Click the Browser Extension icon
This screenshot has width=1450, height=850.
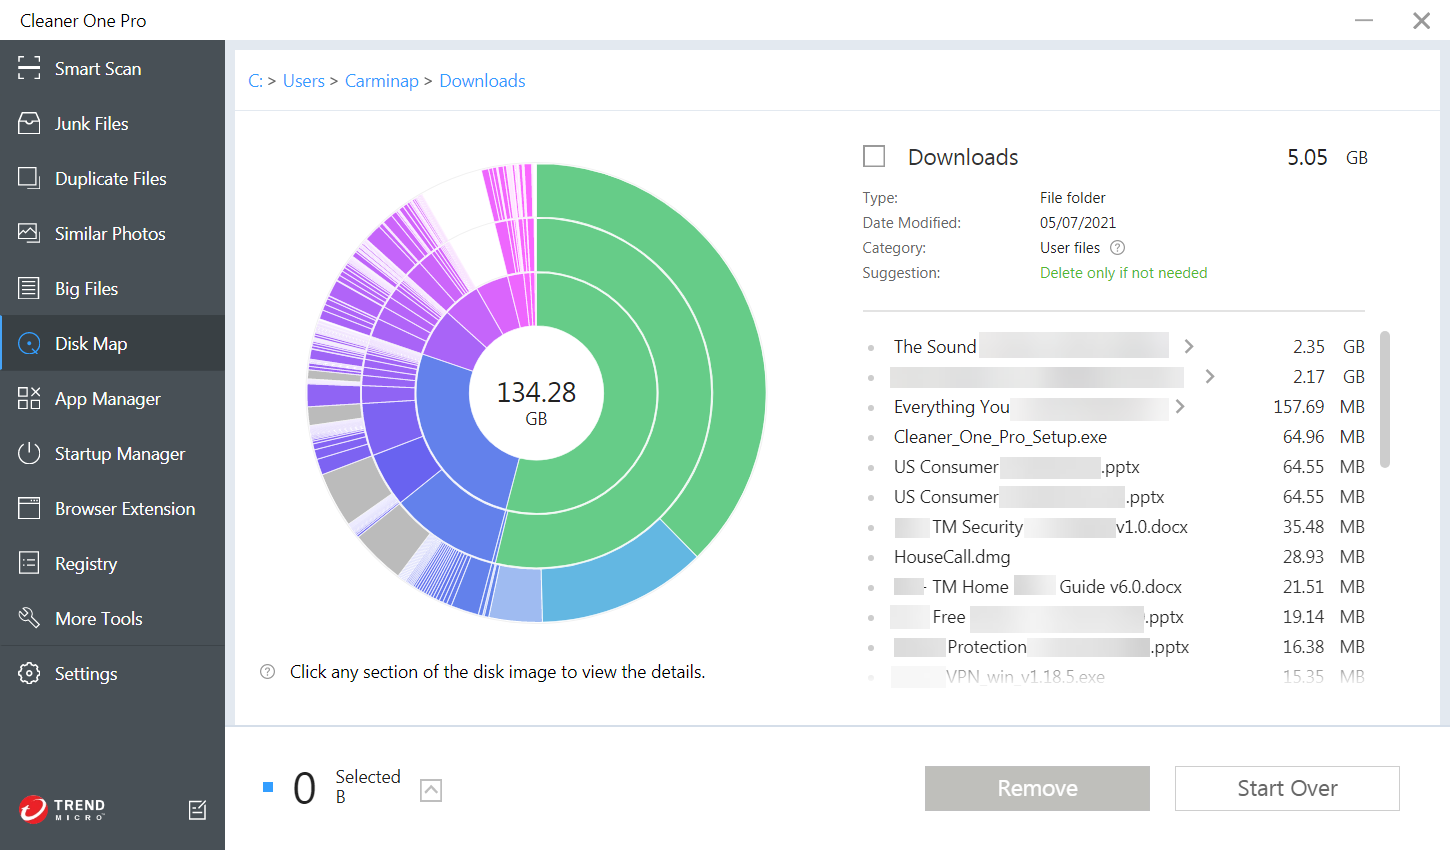point(29,508)
